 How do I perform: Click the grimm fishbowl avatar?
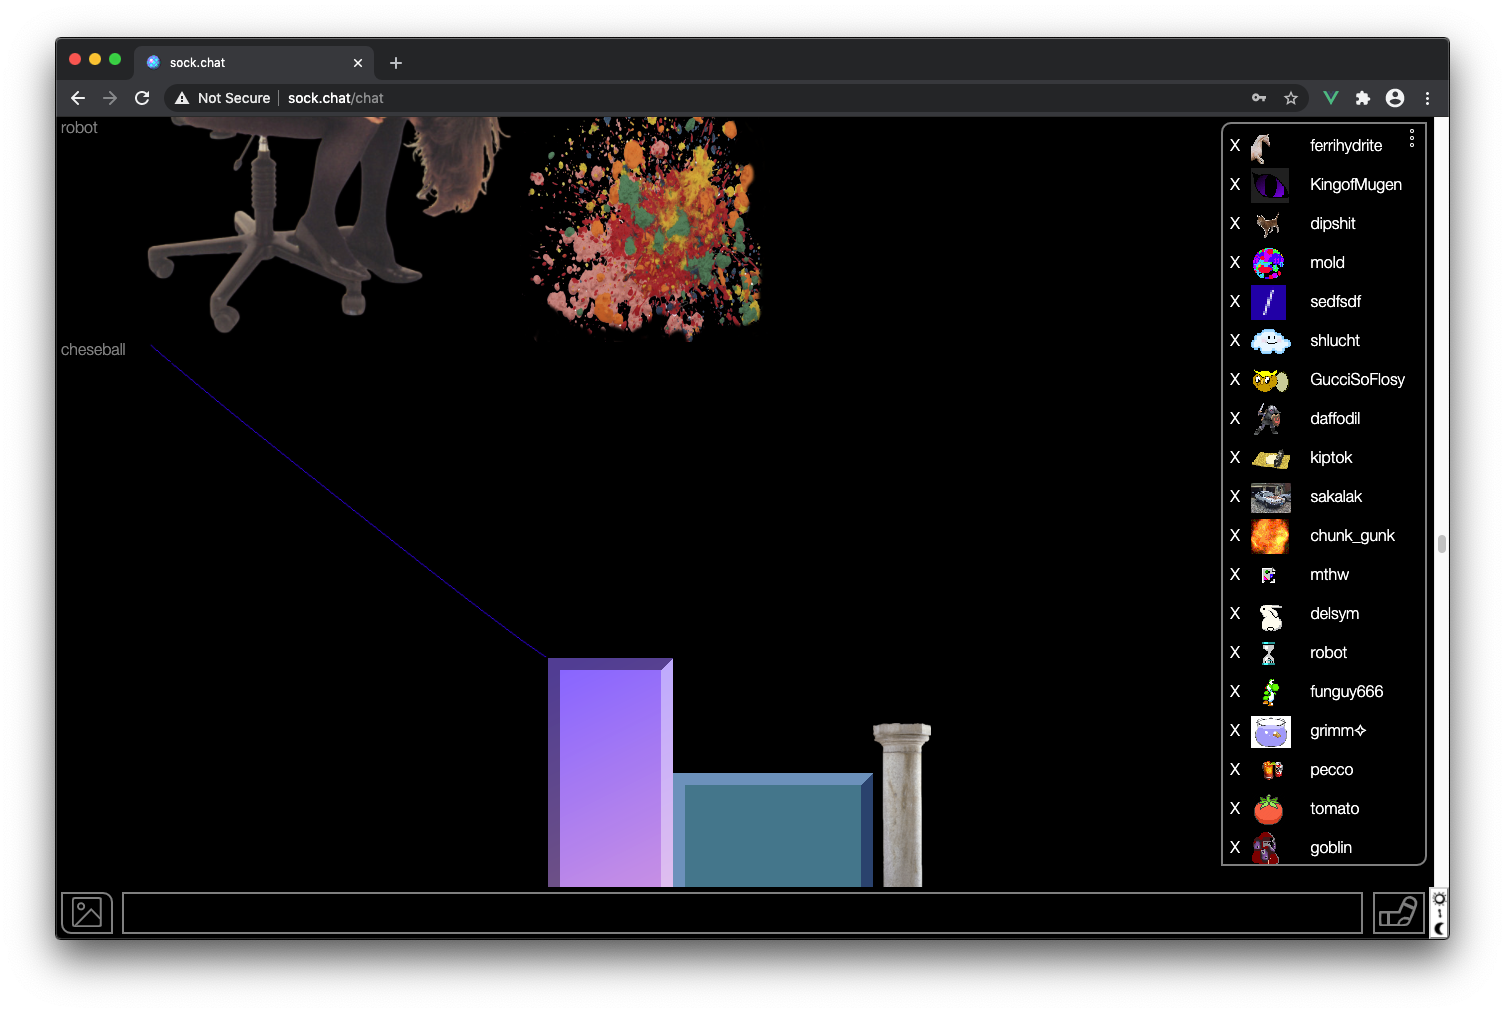tap(1270, 732)
